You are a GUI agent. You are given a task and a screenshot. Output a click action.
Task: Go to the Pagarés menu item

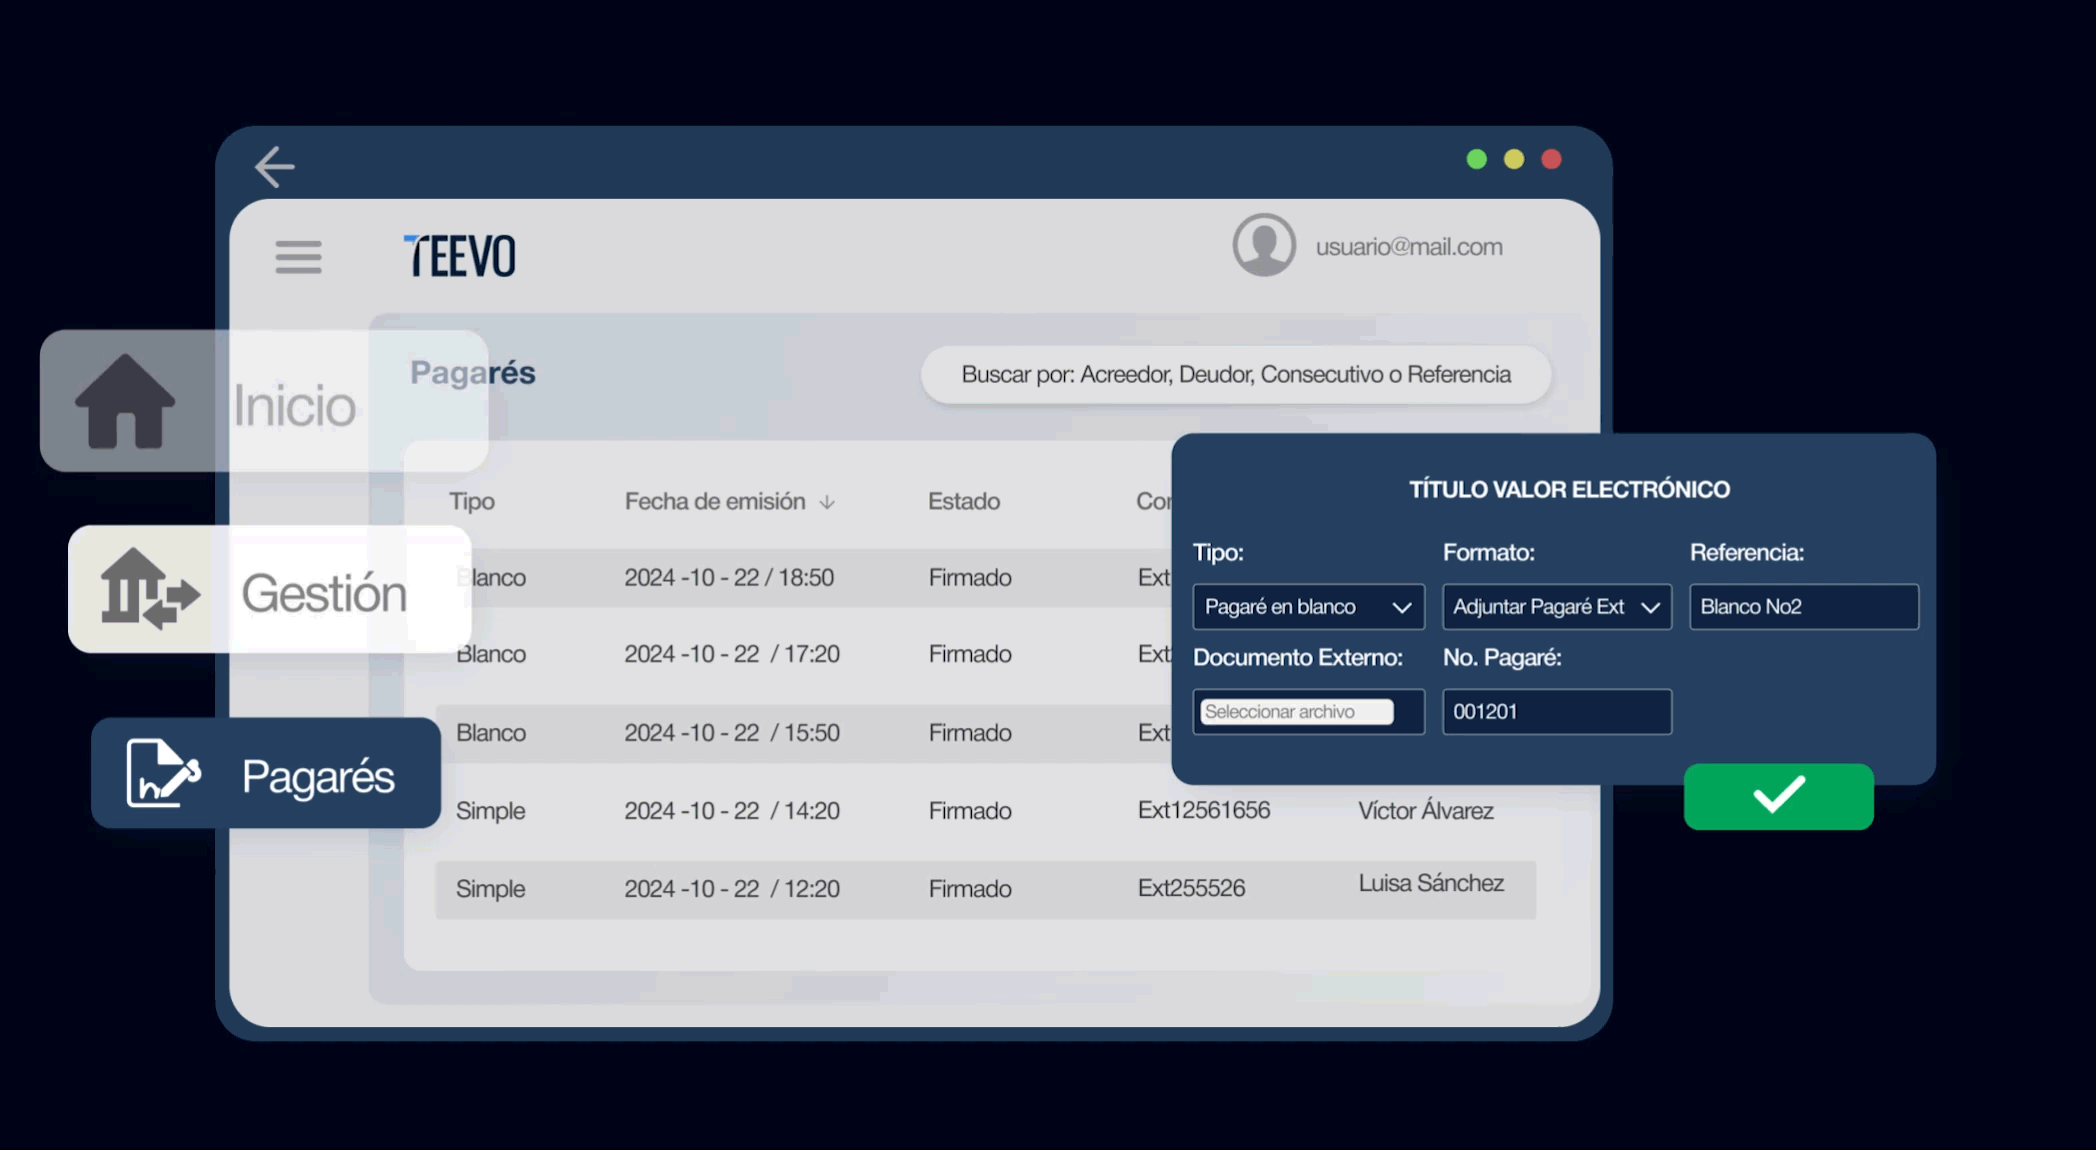(318, 777)
